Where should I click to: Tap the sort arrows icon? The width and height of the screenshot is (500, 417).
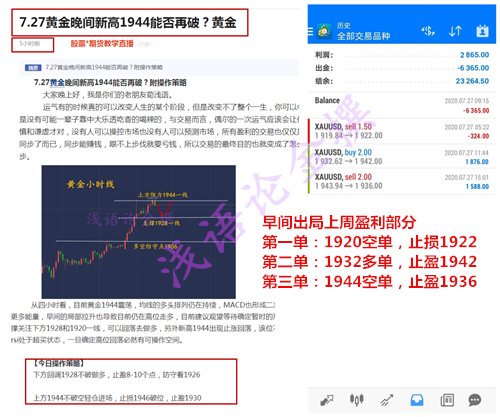455,31
